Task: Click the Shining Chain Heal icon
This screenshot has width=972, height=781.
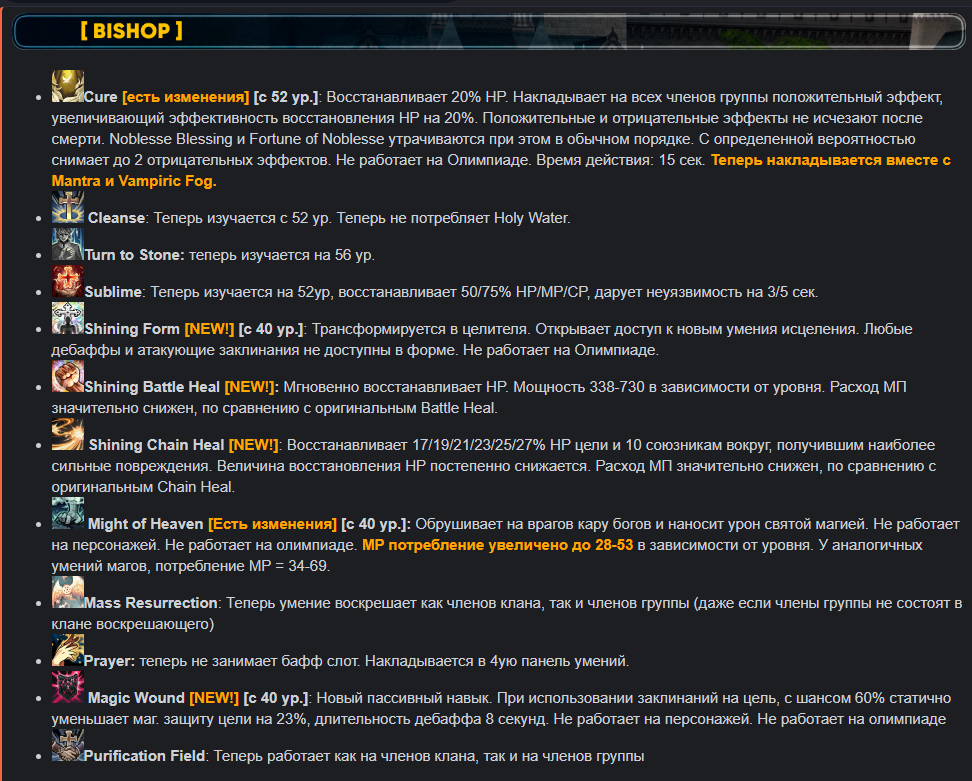Action: click(67, 435)
